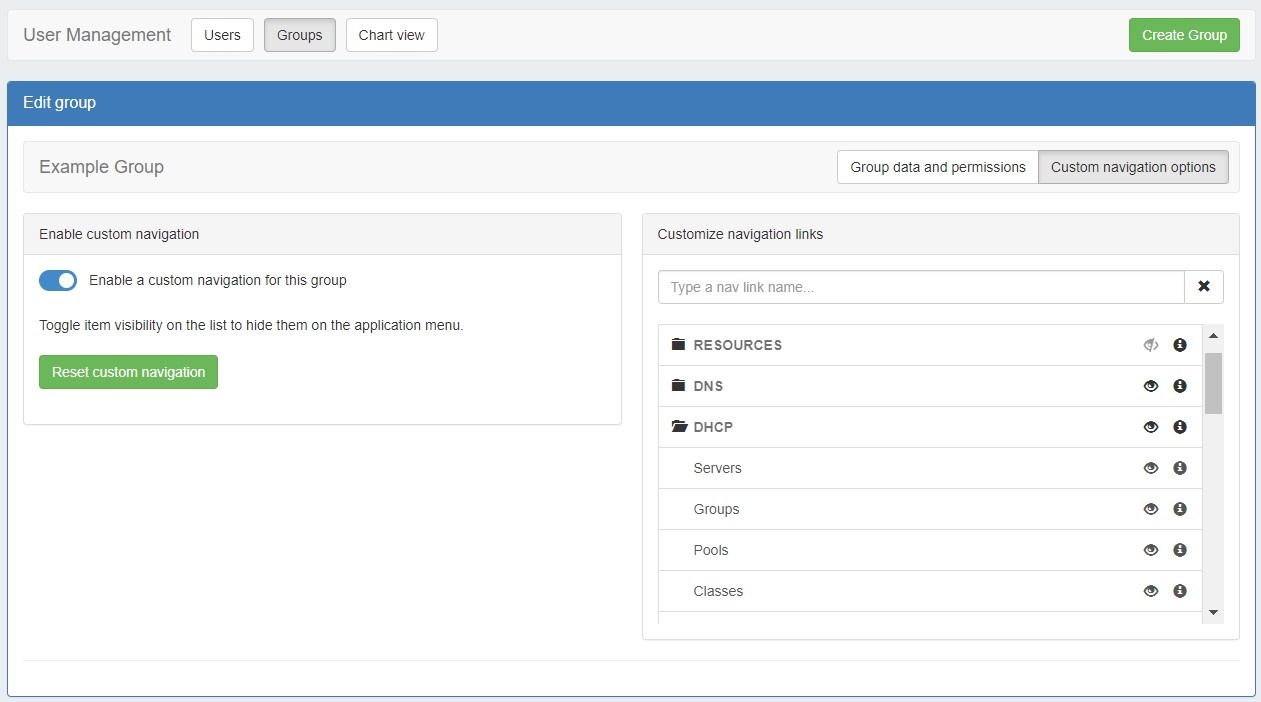Show the hidden RESOURCES nav item
Viewport: 1261px width, 702px height.
1151,345
